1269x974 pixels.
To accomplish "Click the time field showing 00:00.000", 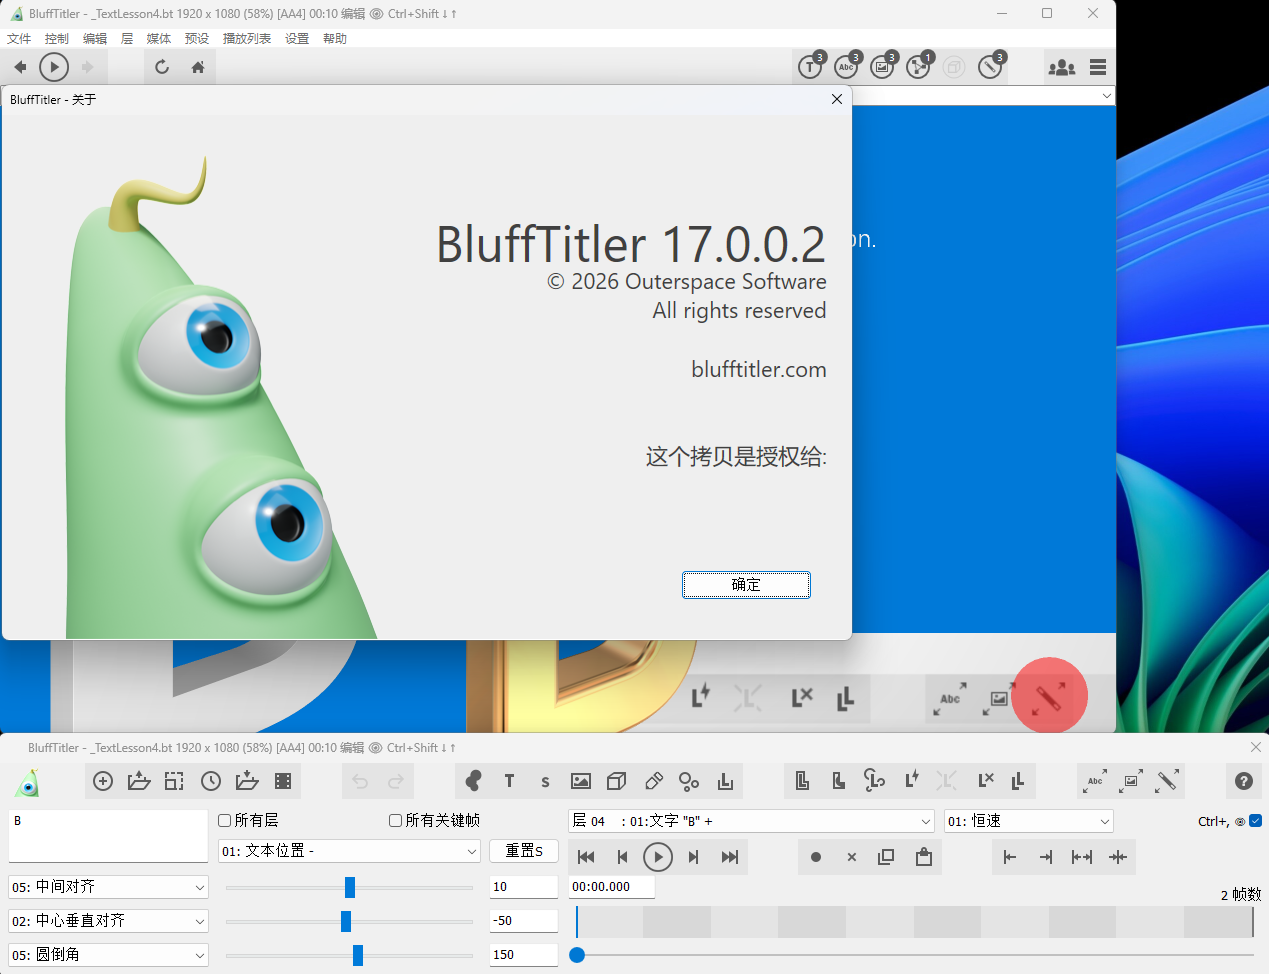I will click(x=612, y=887).
